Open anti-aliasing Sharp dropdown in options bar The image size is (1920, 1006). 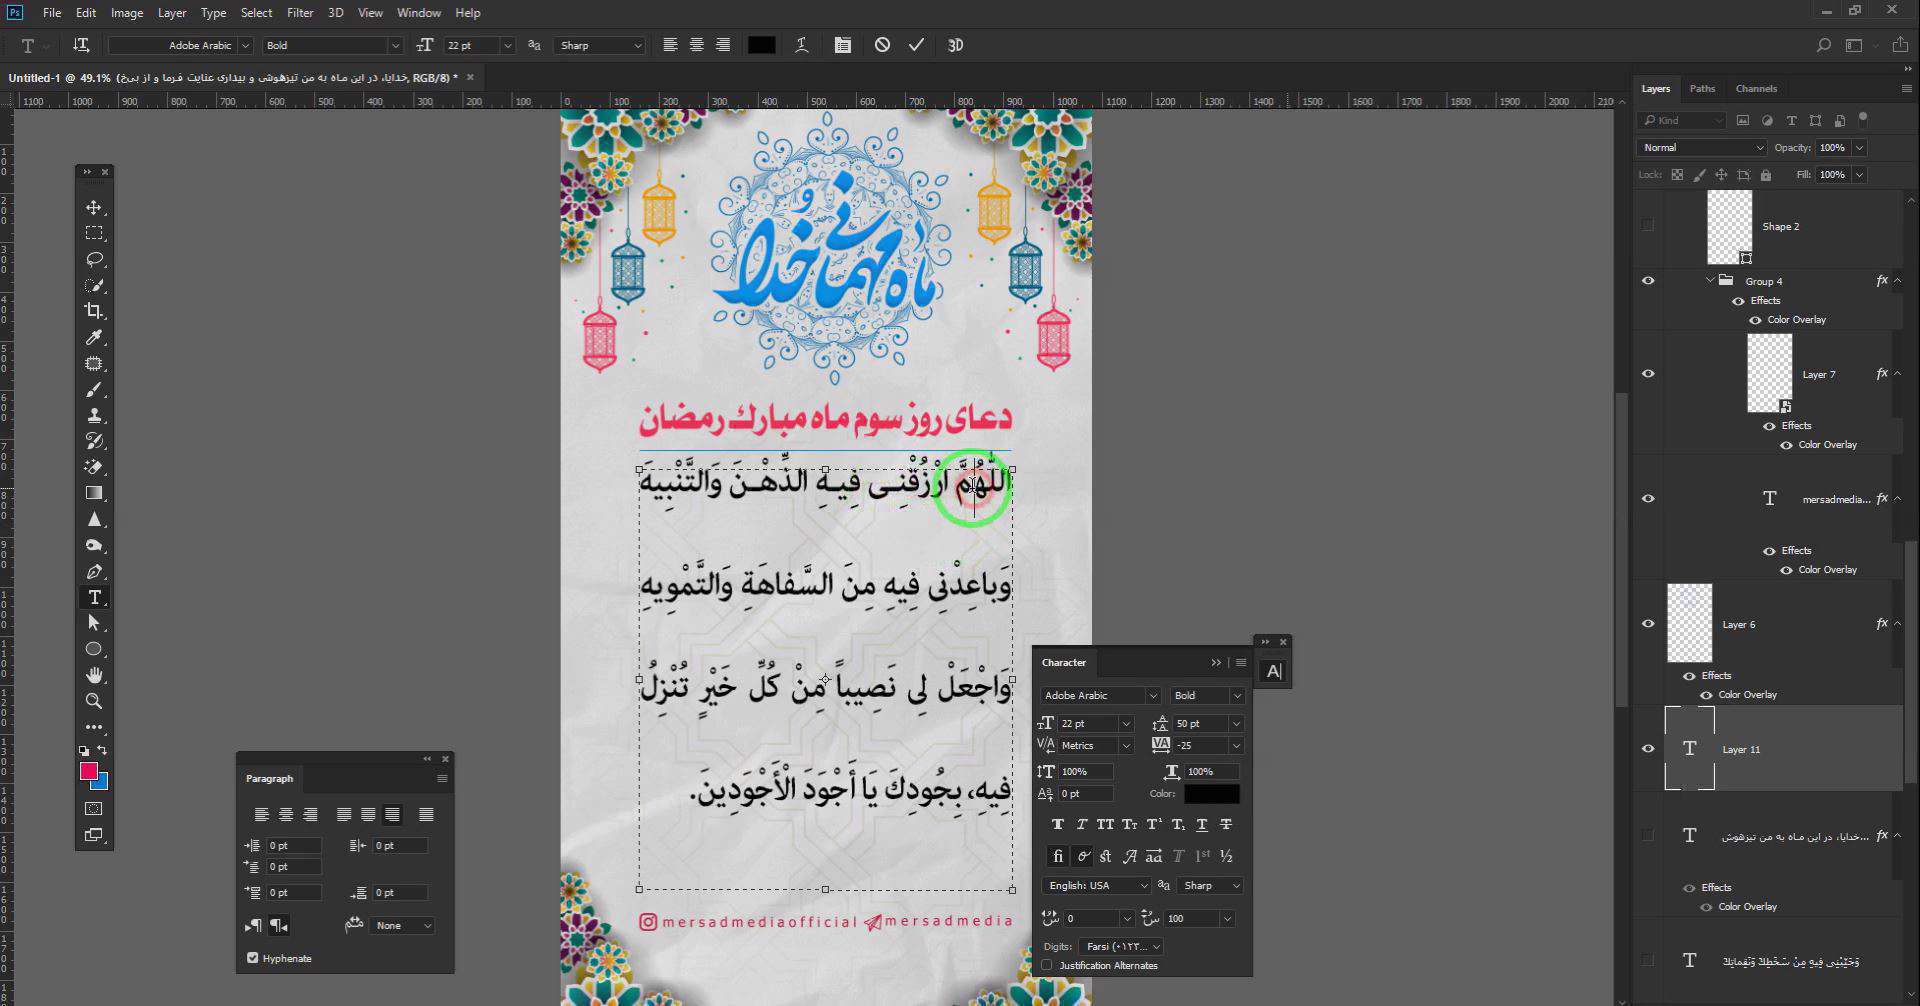pos(600,45)
